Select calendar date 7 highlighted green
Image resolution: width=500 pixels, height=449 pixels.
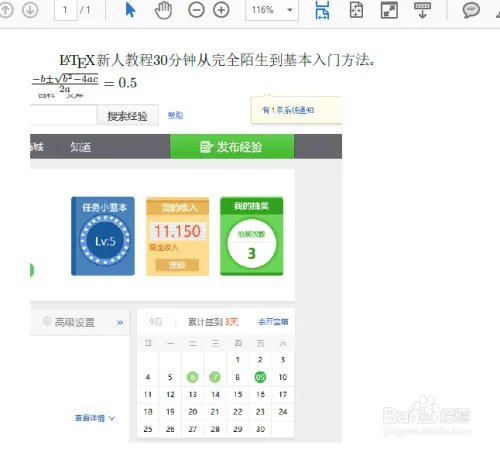click(215, 377)
